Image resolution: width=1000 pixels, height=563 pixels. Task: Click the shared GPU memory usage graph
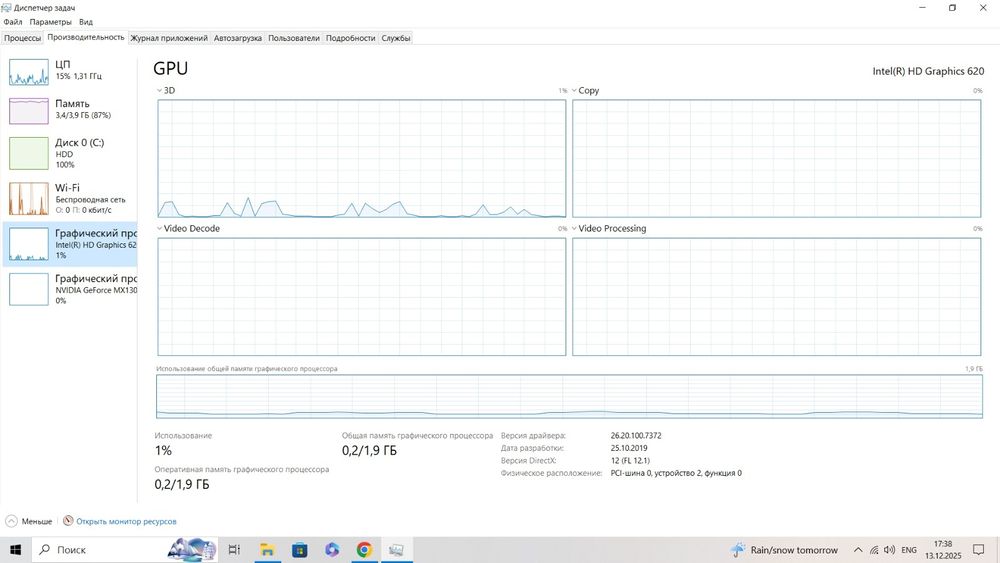[x=570, y=397]
